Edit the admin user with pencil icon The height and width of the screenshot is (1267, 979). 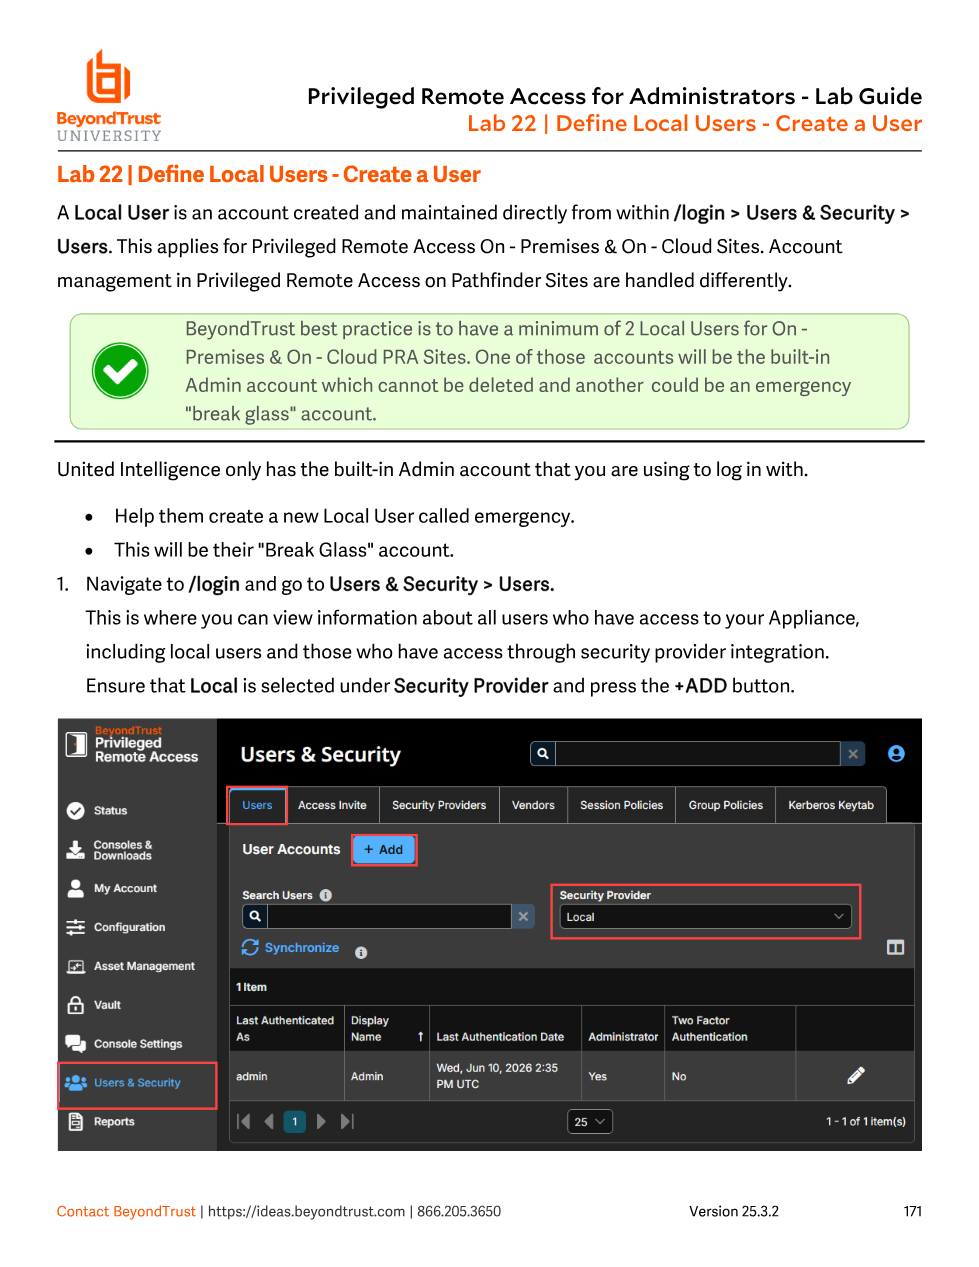pos(856,1076)
